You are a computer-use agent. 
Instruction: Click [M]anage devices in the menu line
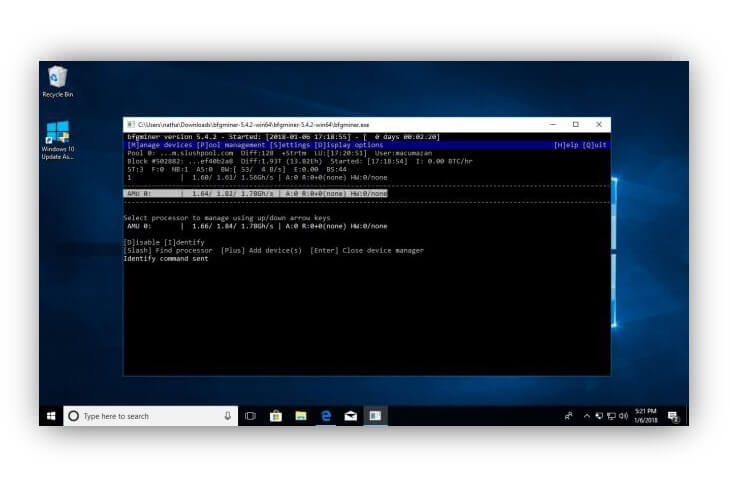point(160,145)
